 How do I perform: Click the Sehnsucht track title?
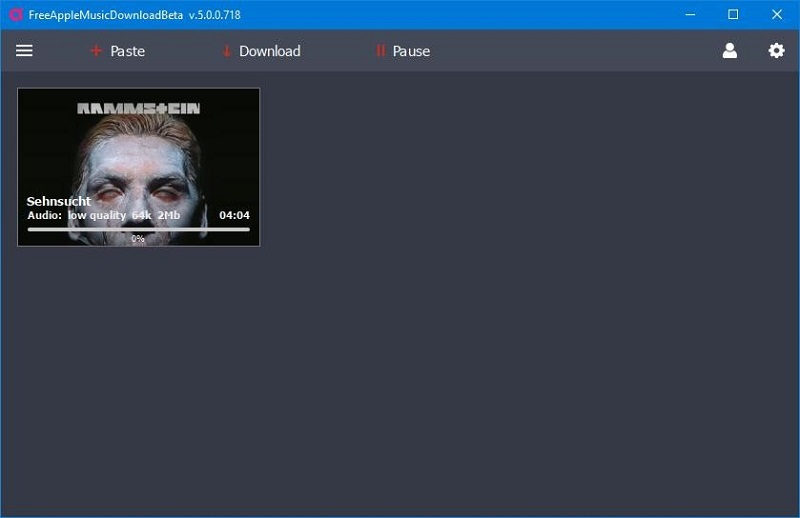(x=59, y=201)
